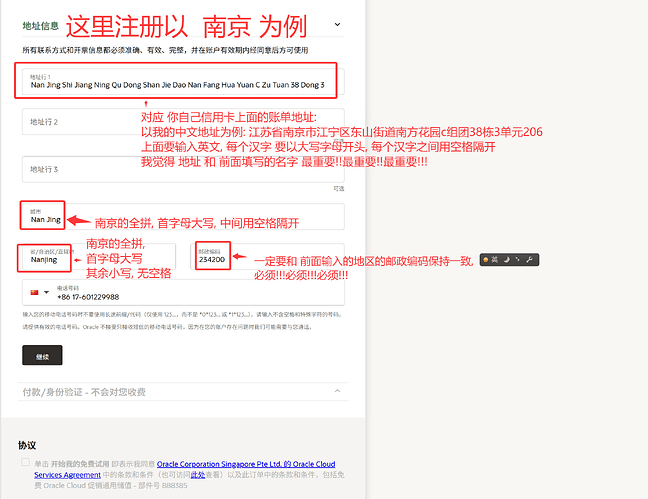Viewport: 648px width, 499px height.
Task: Open IME settings via wrench icon
Action: [x=529, y=260]
